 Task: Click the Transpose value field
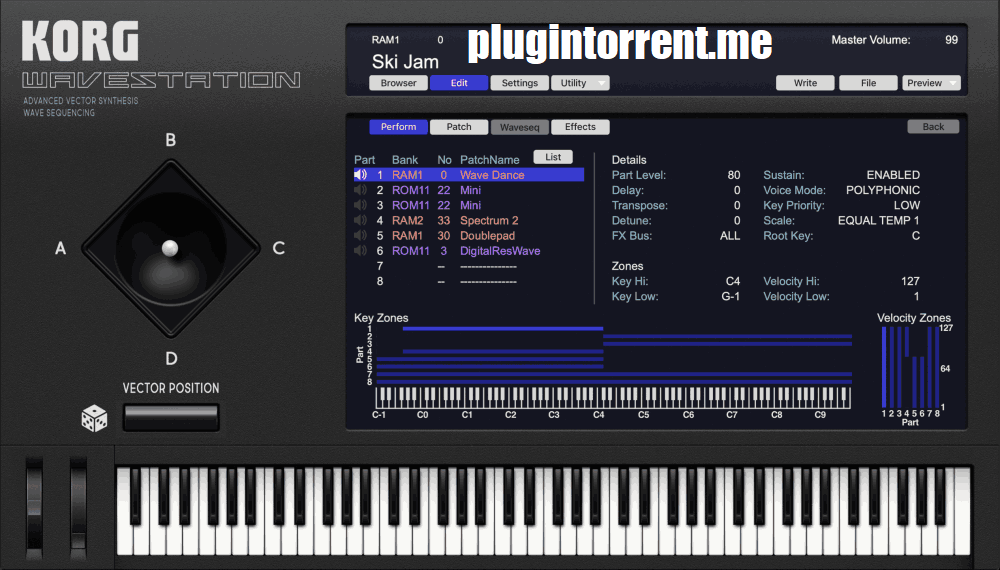737,205
